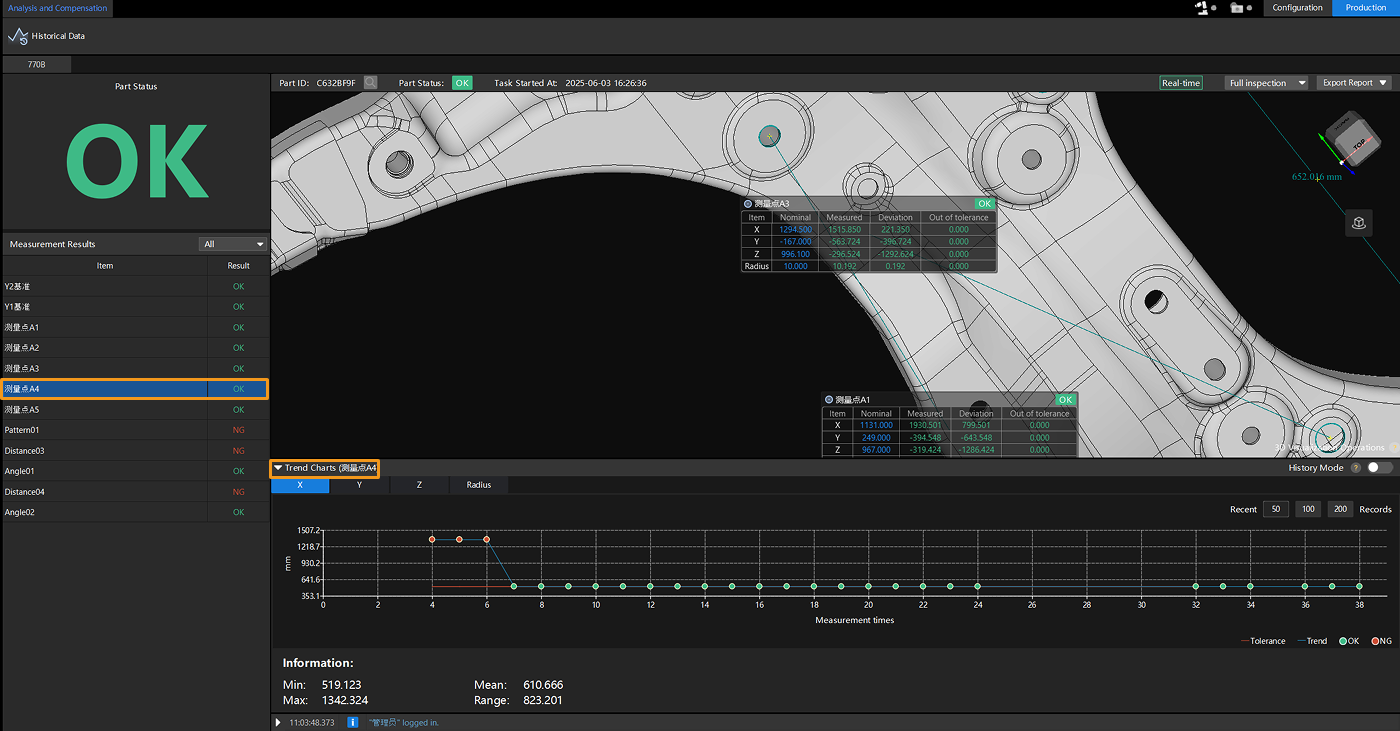The height and width of the screenshot is (731, 1400).
Task: Click the History Mode help question icon
Action: click(x=1355, y=468)
